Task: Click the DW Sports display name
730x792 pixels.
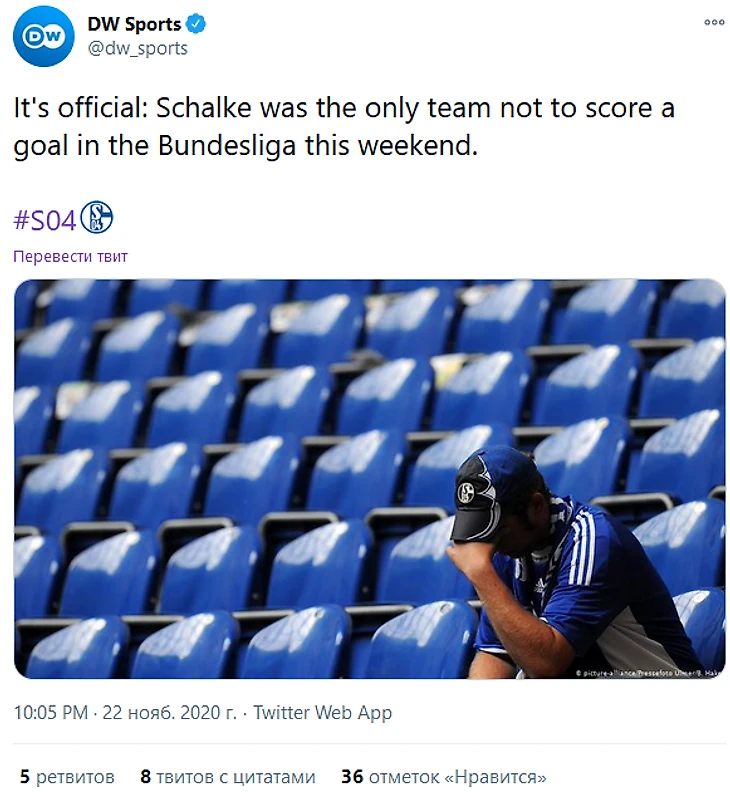Action: 134,24
